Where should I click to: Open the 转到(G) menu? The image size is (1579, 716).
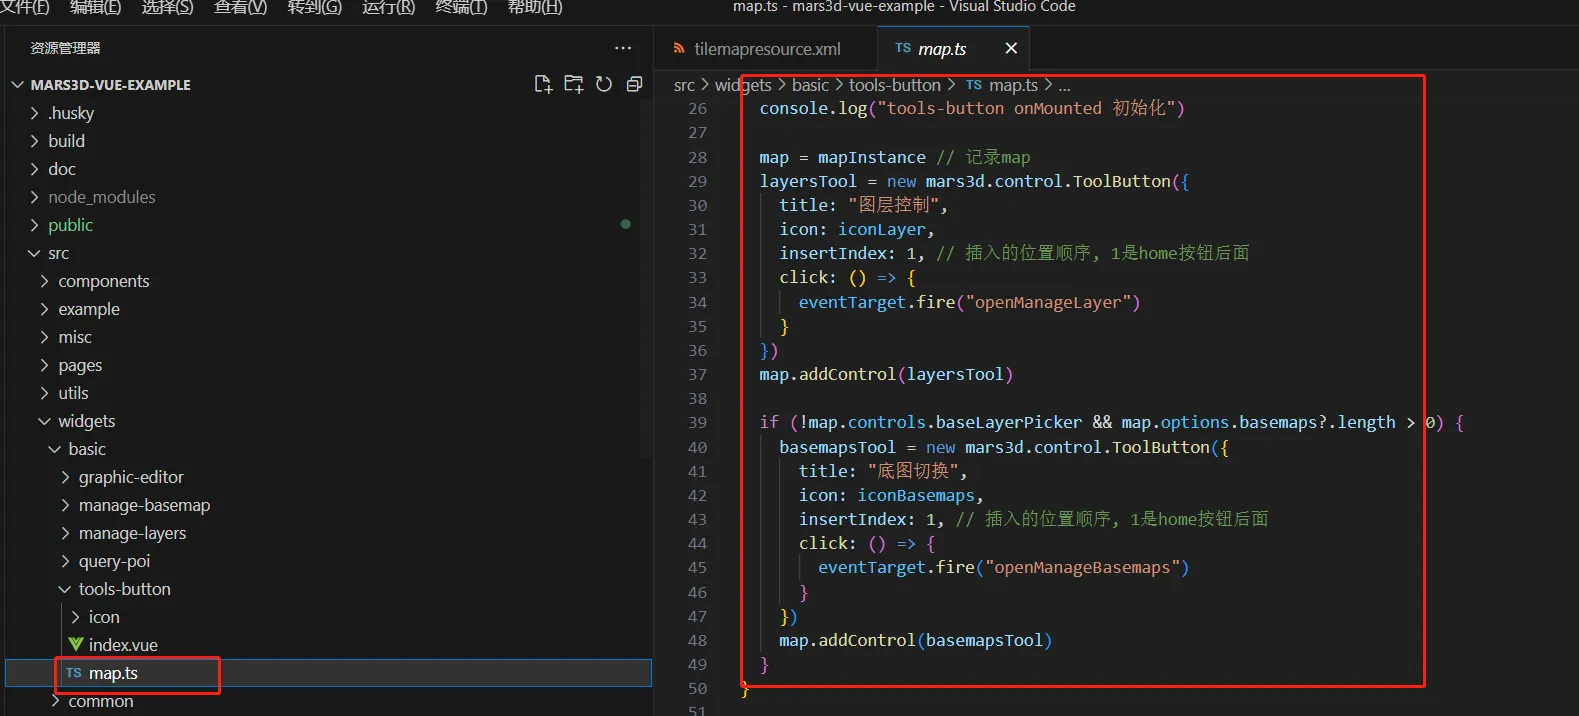(x=315, y=7)
